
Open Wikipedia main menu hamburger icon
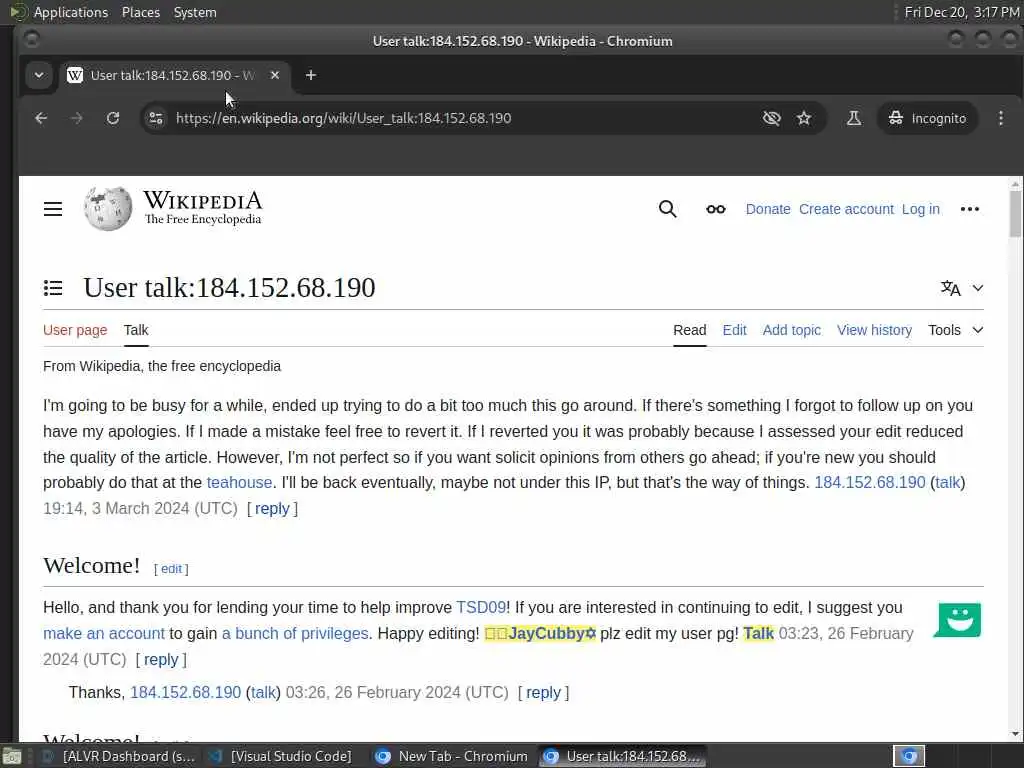53,209
